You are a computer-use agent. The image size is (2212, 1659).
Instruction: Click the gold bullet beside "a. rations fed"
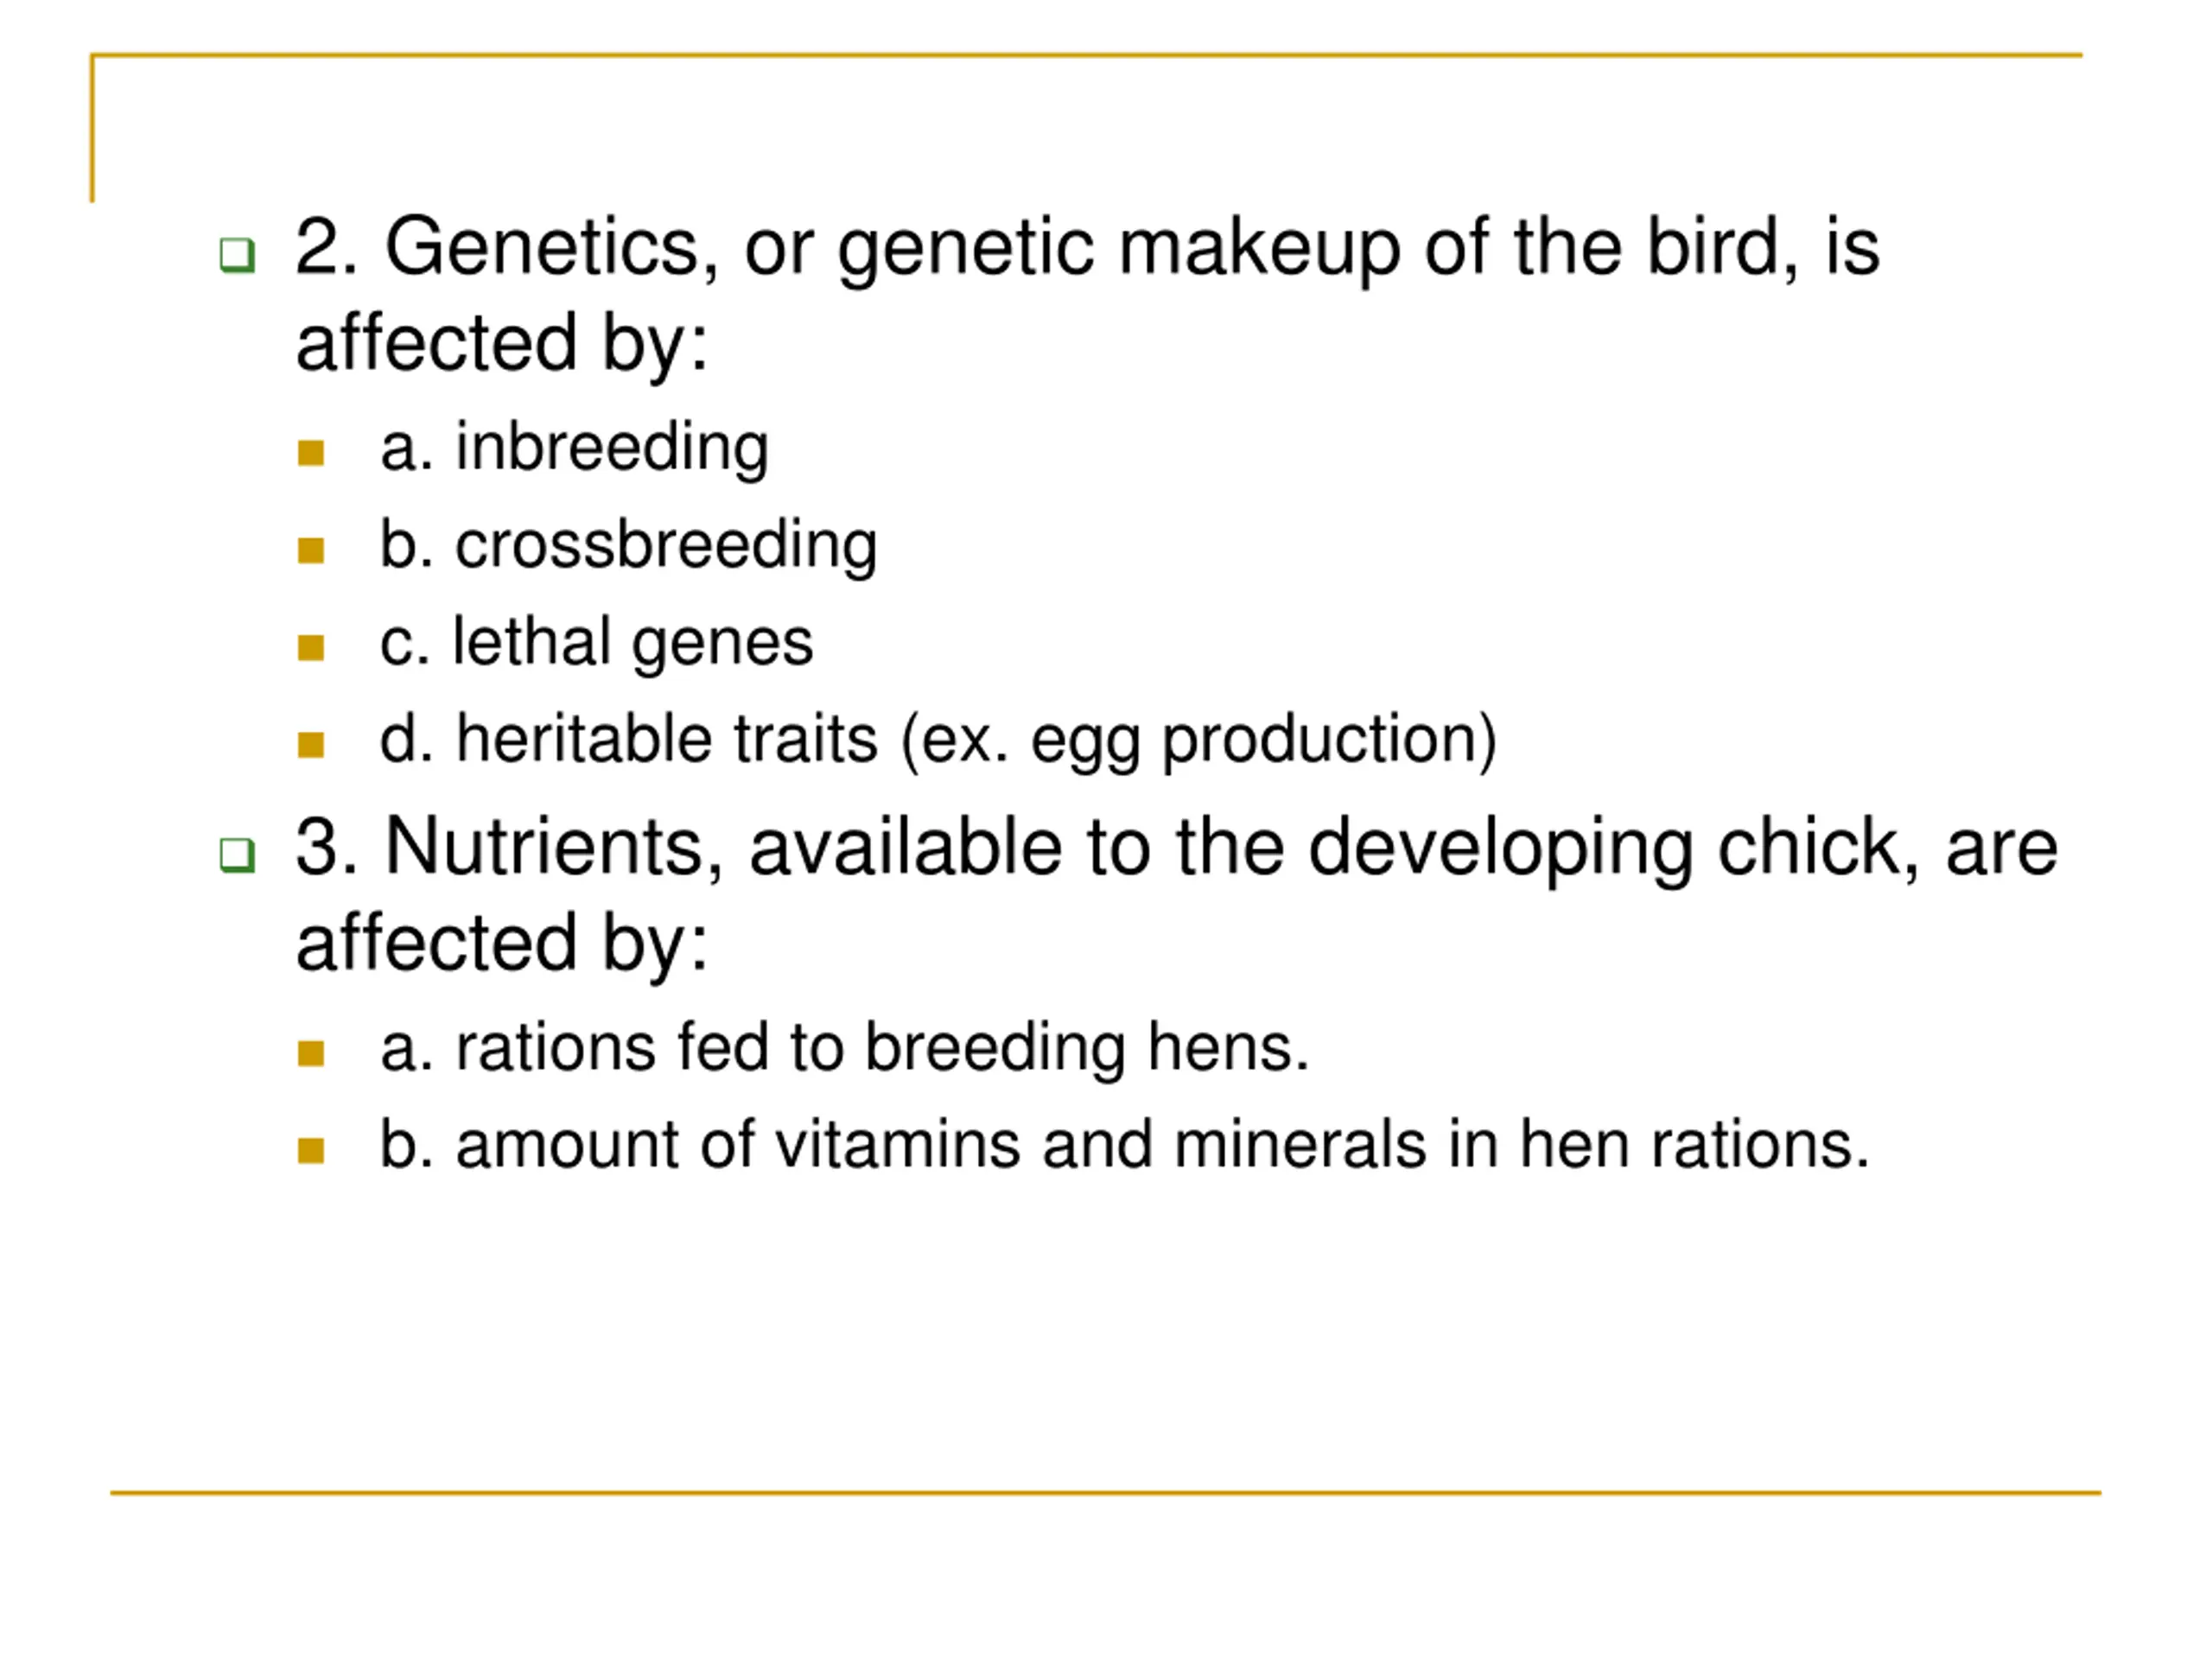tap(311, 1053)
